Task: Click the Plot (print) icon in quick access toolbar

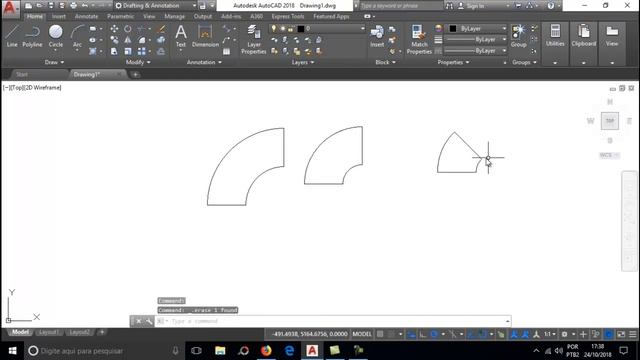Action: click(x=73, y=6)
